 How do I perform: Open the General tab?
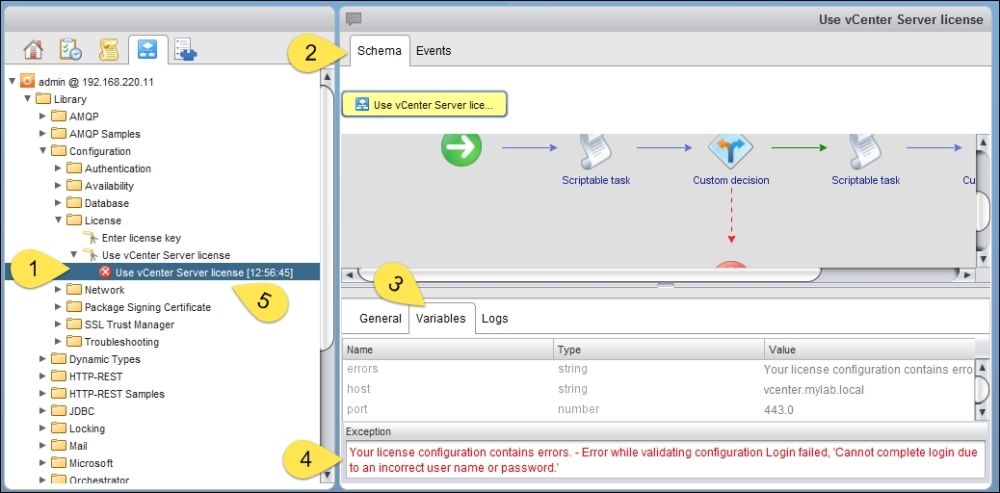pos(380,318)
